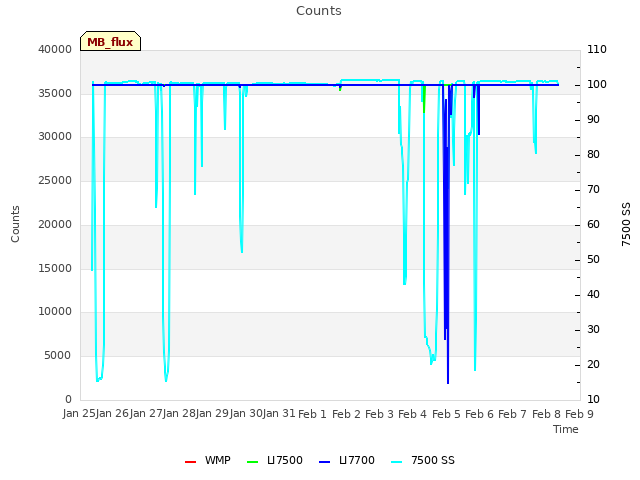Click the right 7500 SS axis label
This screenshot has height=480, width=640.
626,224
